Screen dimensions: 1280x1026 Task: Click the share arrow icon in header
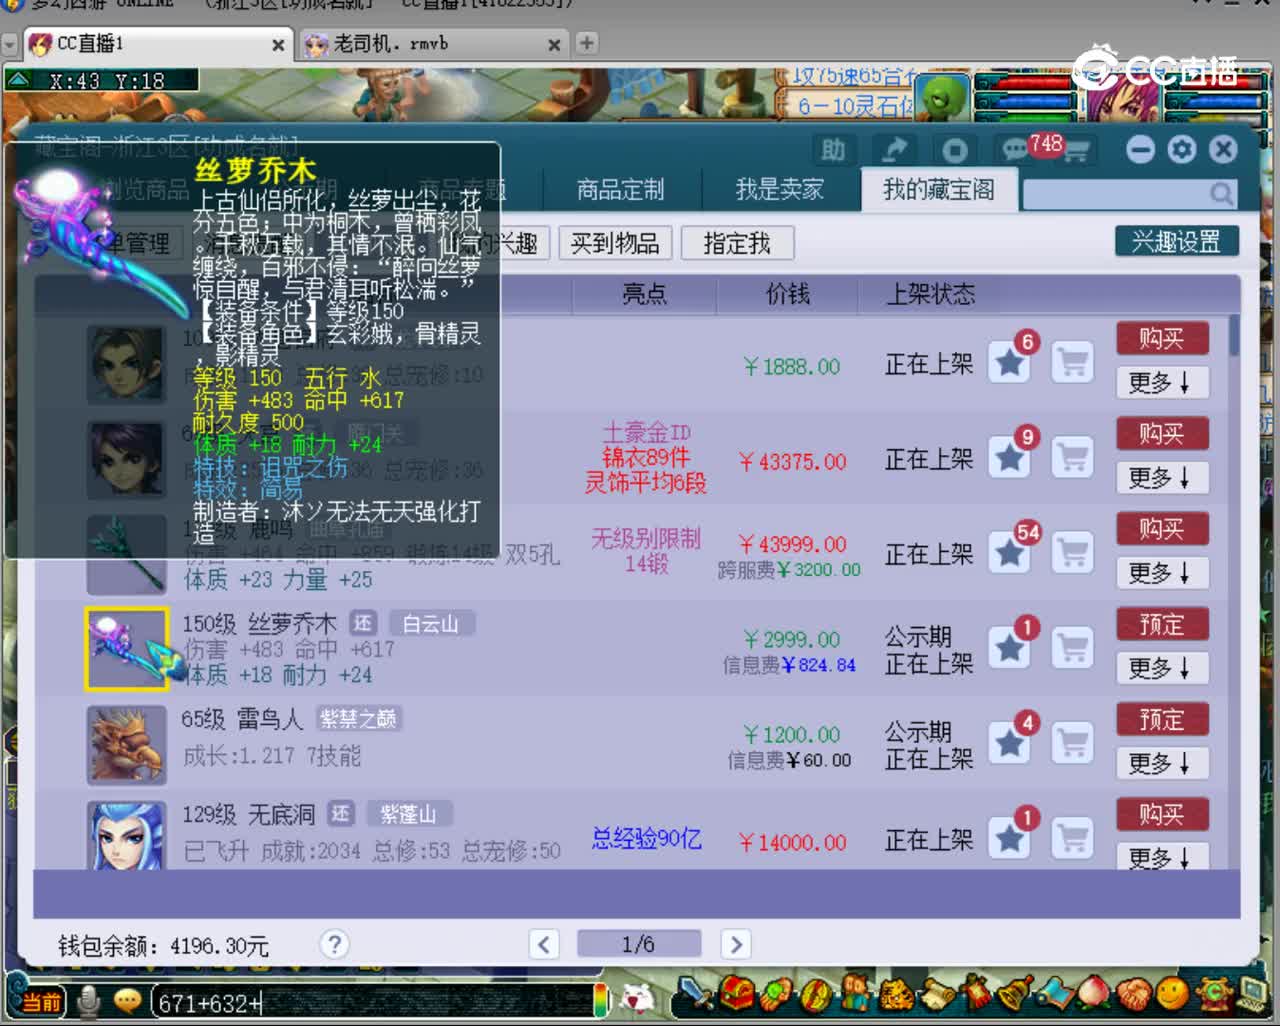point(894,150)
